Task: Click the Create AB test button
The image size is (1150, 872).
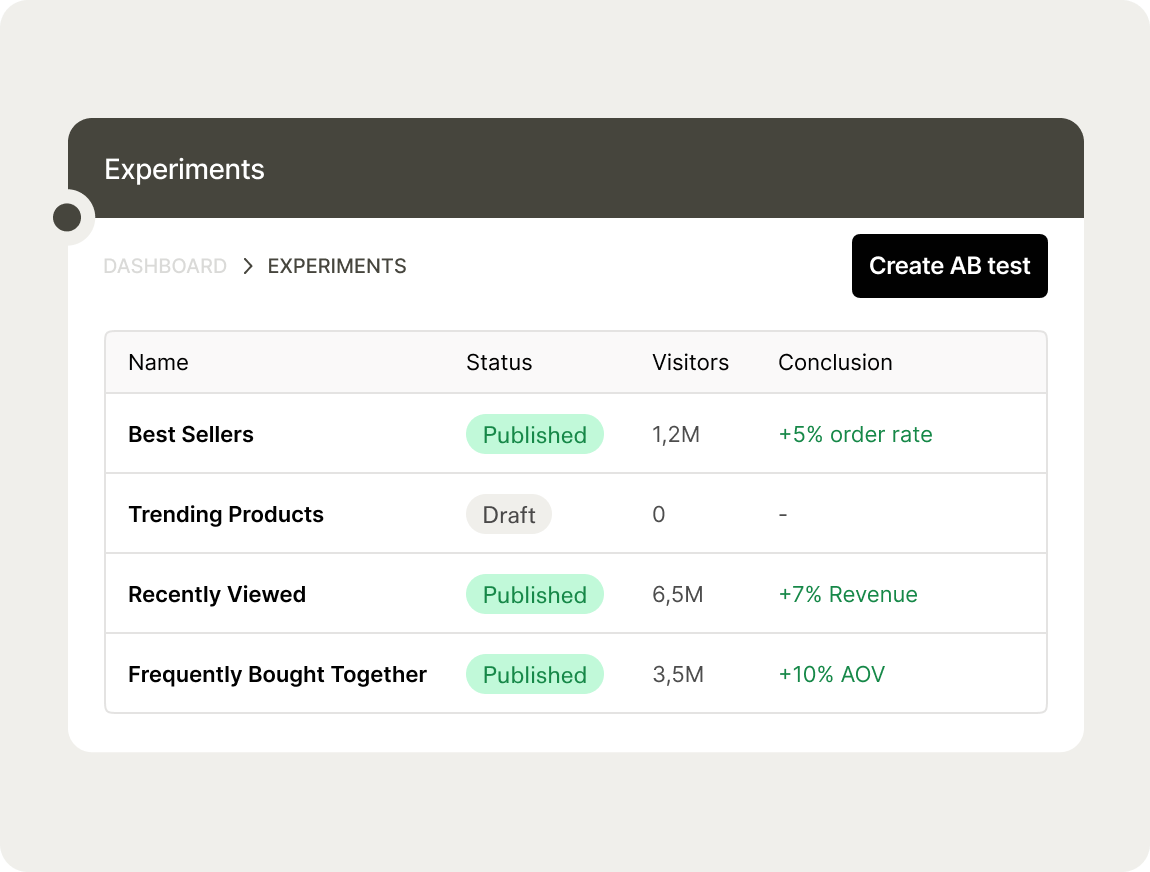Action: click(949, 266)
